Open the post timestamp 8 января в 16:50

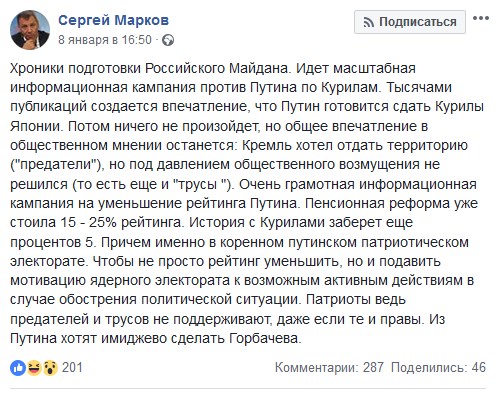pyautogui.click(x=105, y=40)
